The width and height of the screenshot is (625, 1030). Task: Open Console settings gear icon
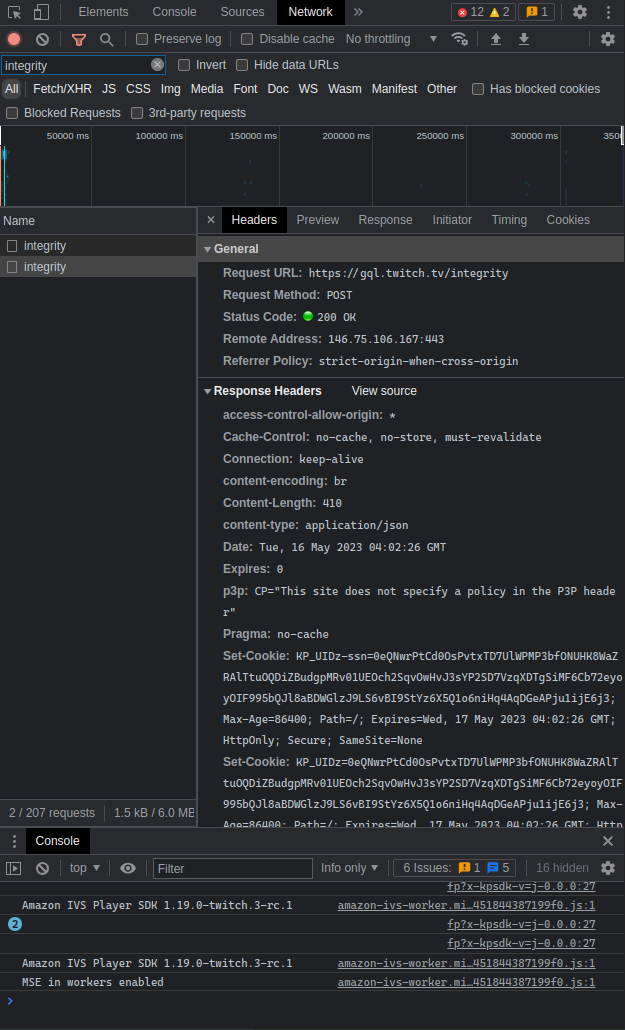608,868
